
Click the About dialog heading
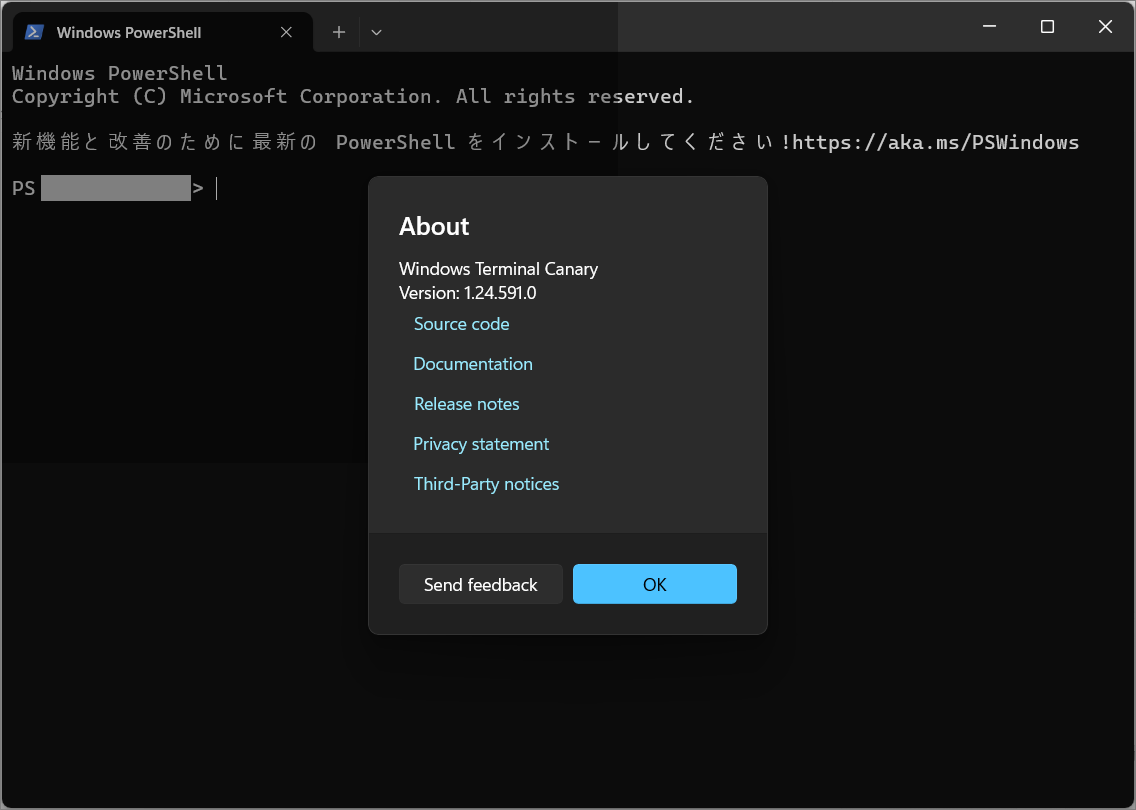tap(434, 226)
